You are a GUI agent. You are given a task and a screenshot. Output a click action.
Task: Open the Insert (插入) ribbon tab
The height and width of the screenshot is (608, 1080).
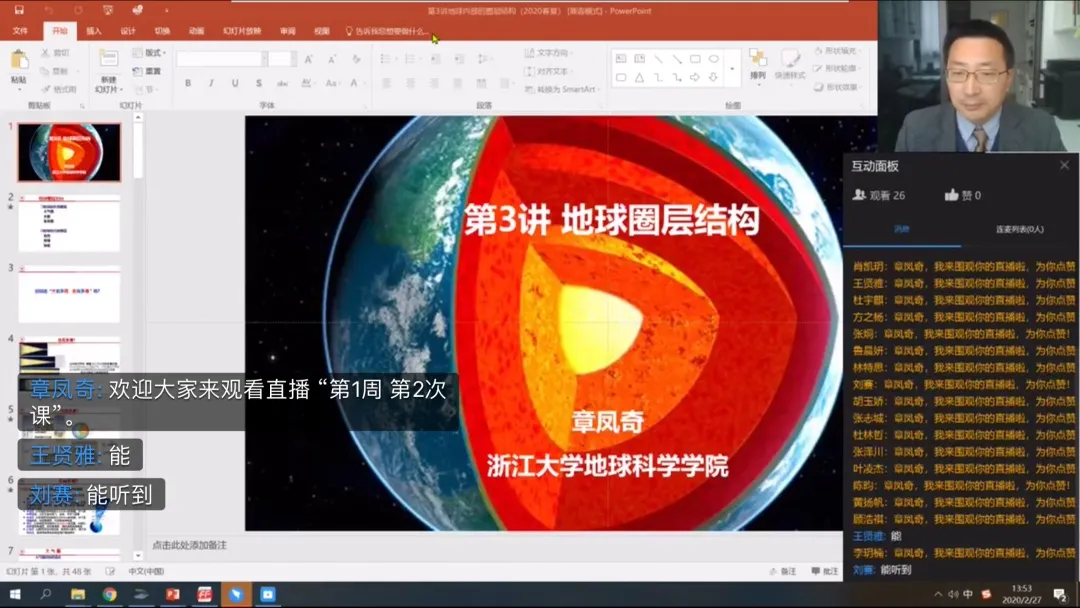coord(94,31)
